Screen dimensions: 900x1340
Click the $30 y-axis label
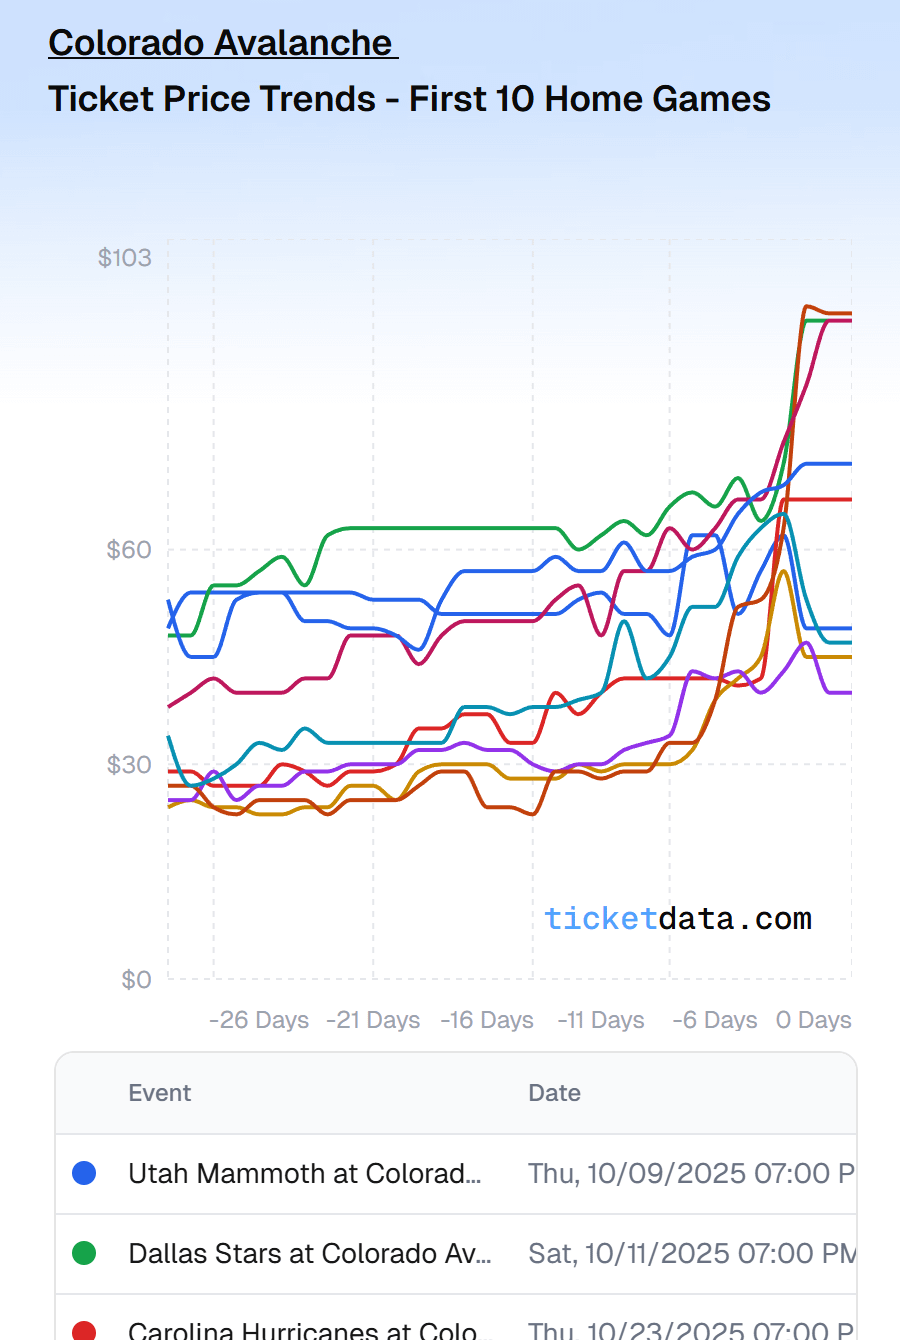pos(129,765)
